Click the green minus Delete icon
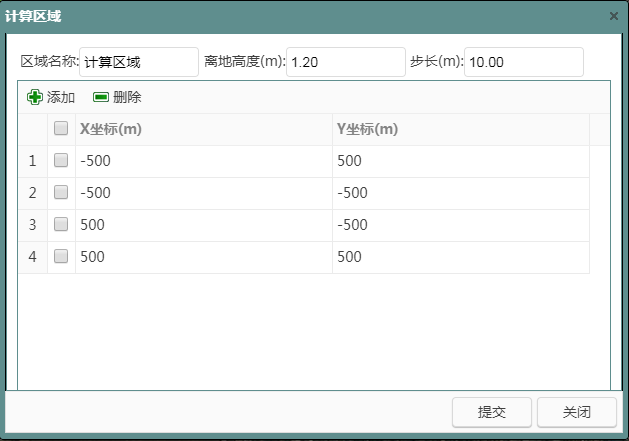 [x=100, y=97]
